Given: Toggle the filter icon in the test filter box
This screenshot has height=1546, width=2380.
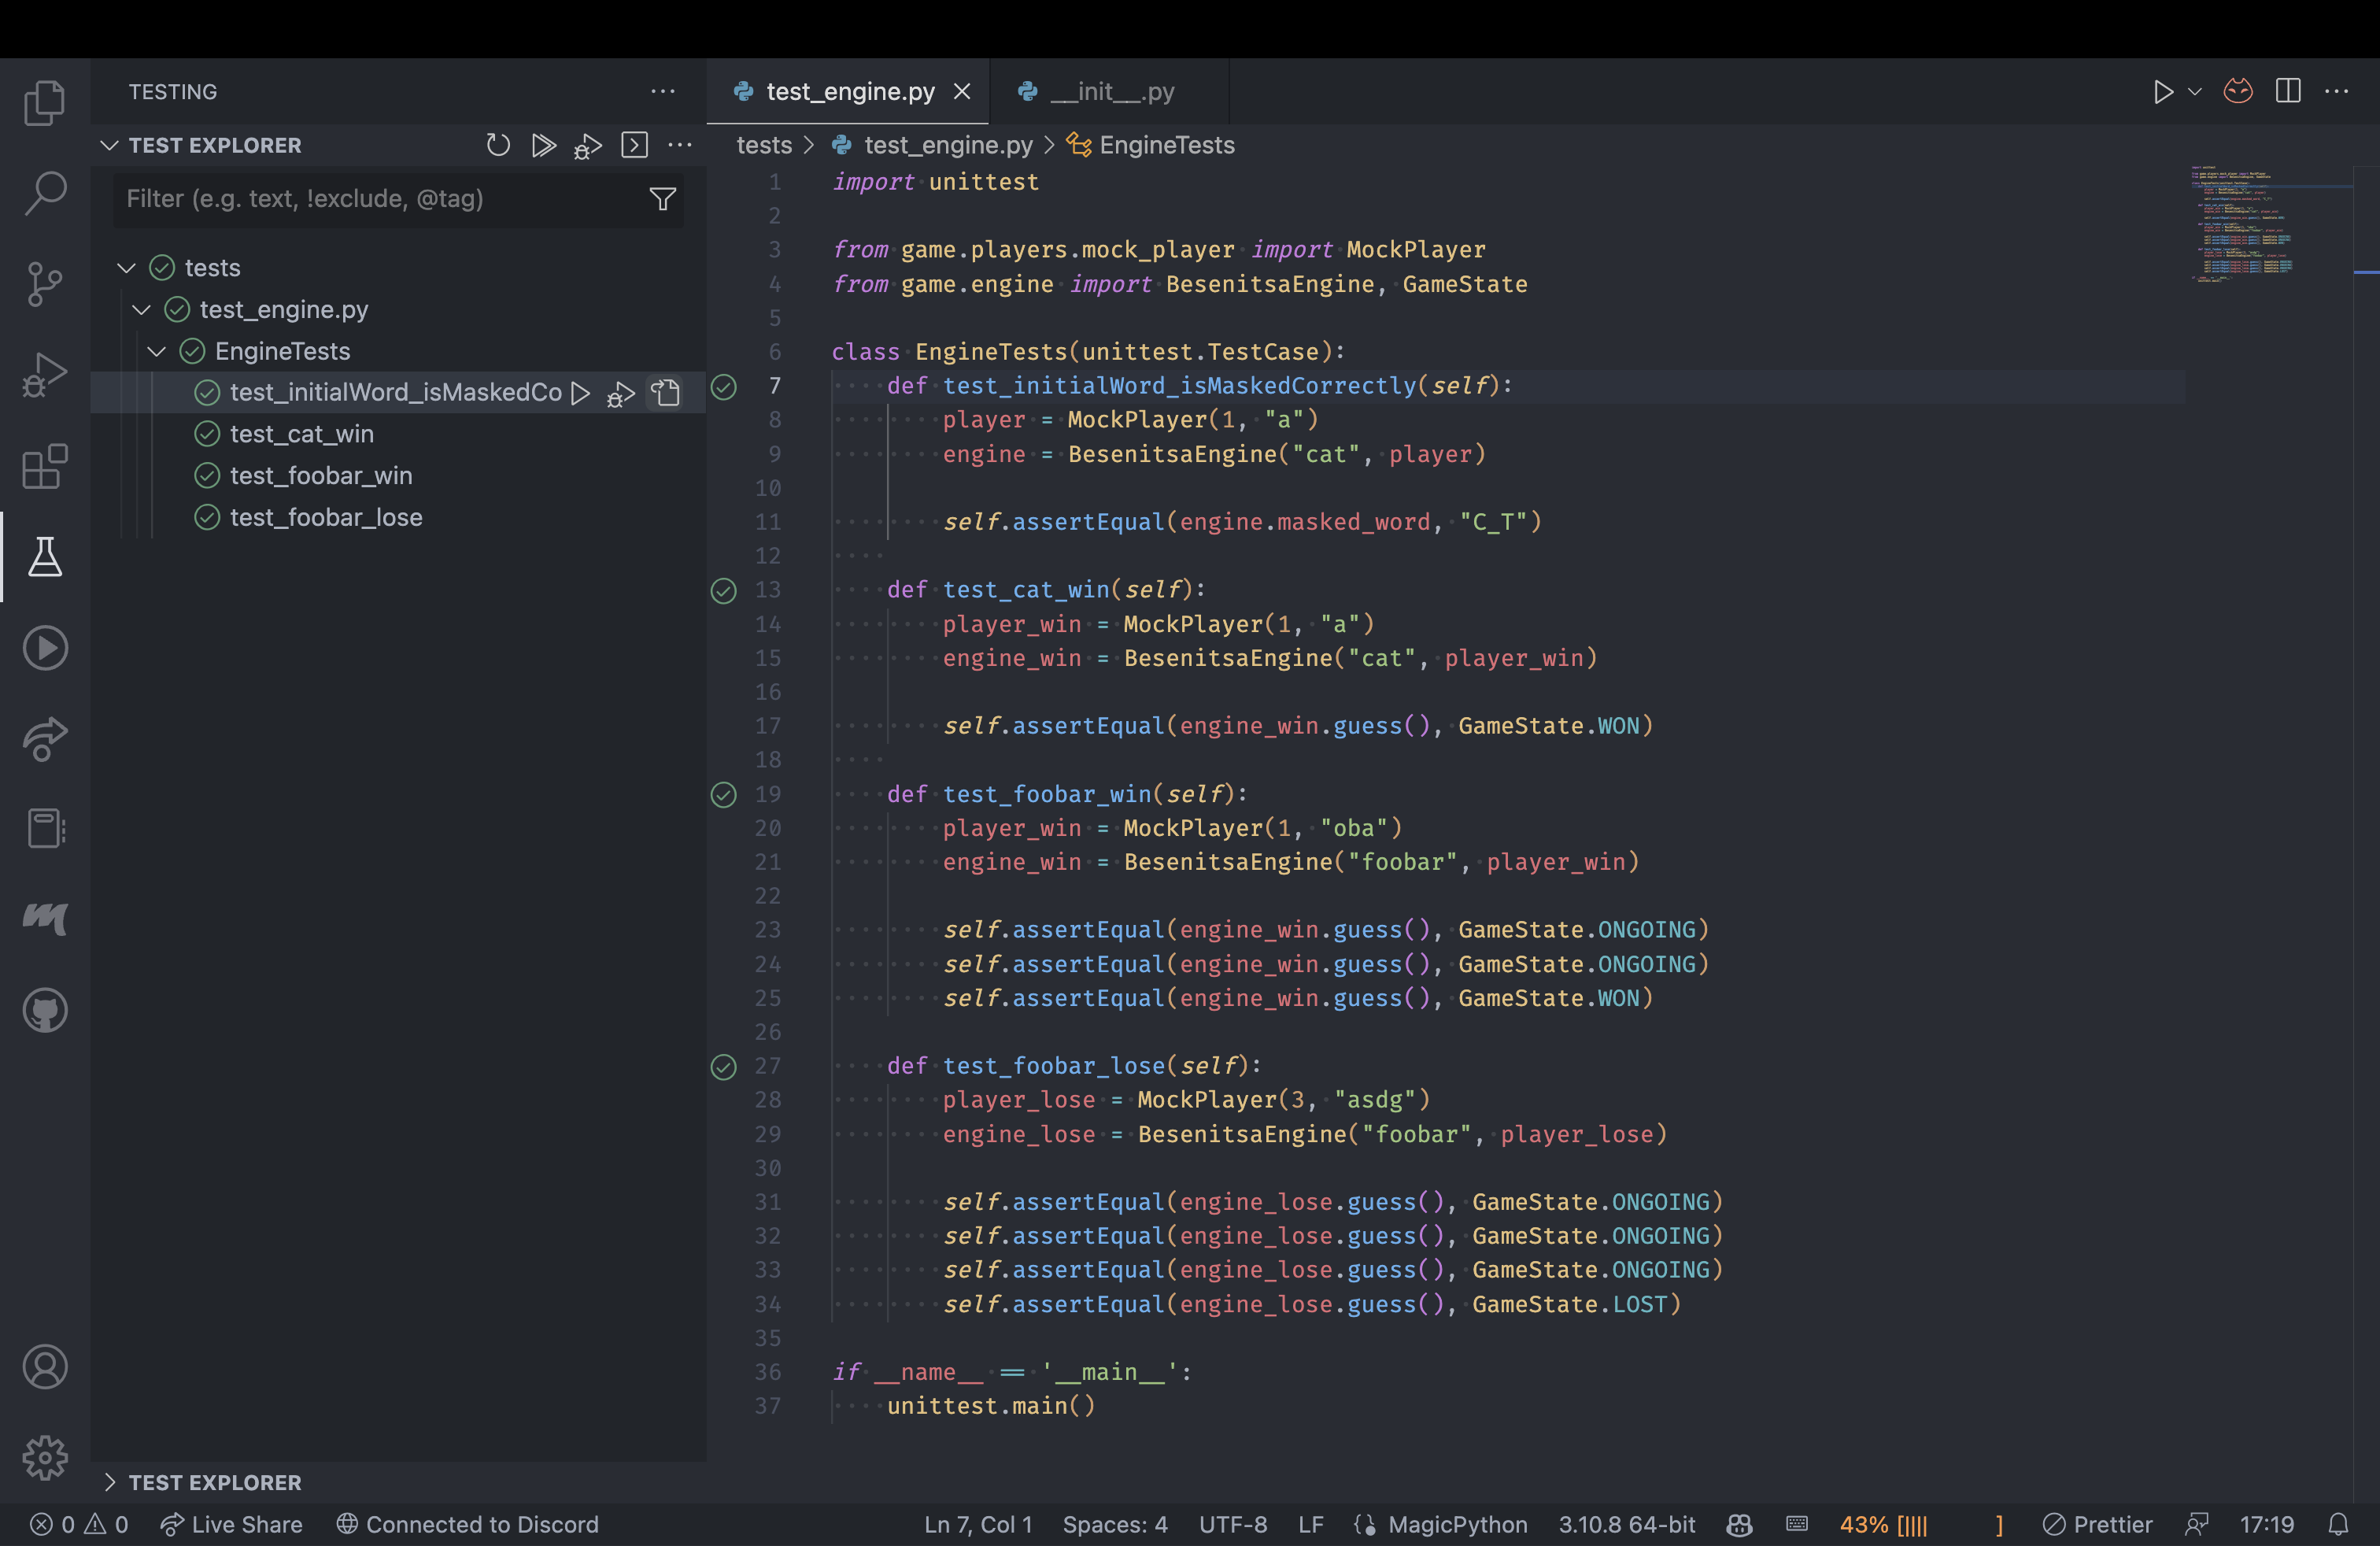Looking at the screenshot, I should point(663,199).
